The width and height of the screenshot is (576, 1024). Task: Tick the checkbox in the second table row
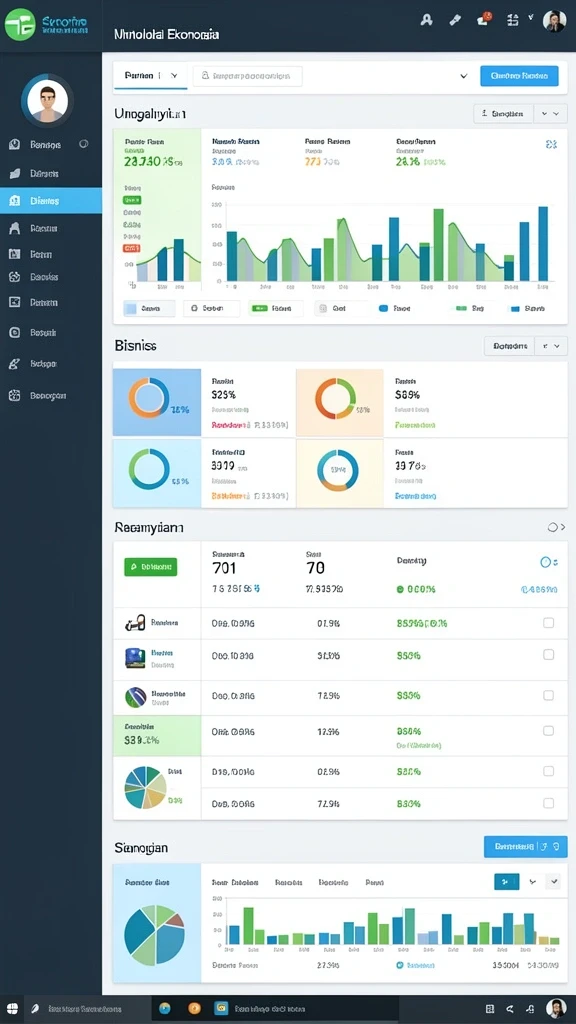pos(549,654)
